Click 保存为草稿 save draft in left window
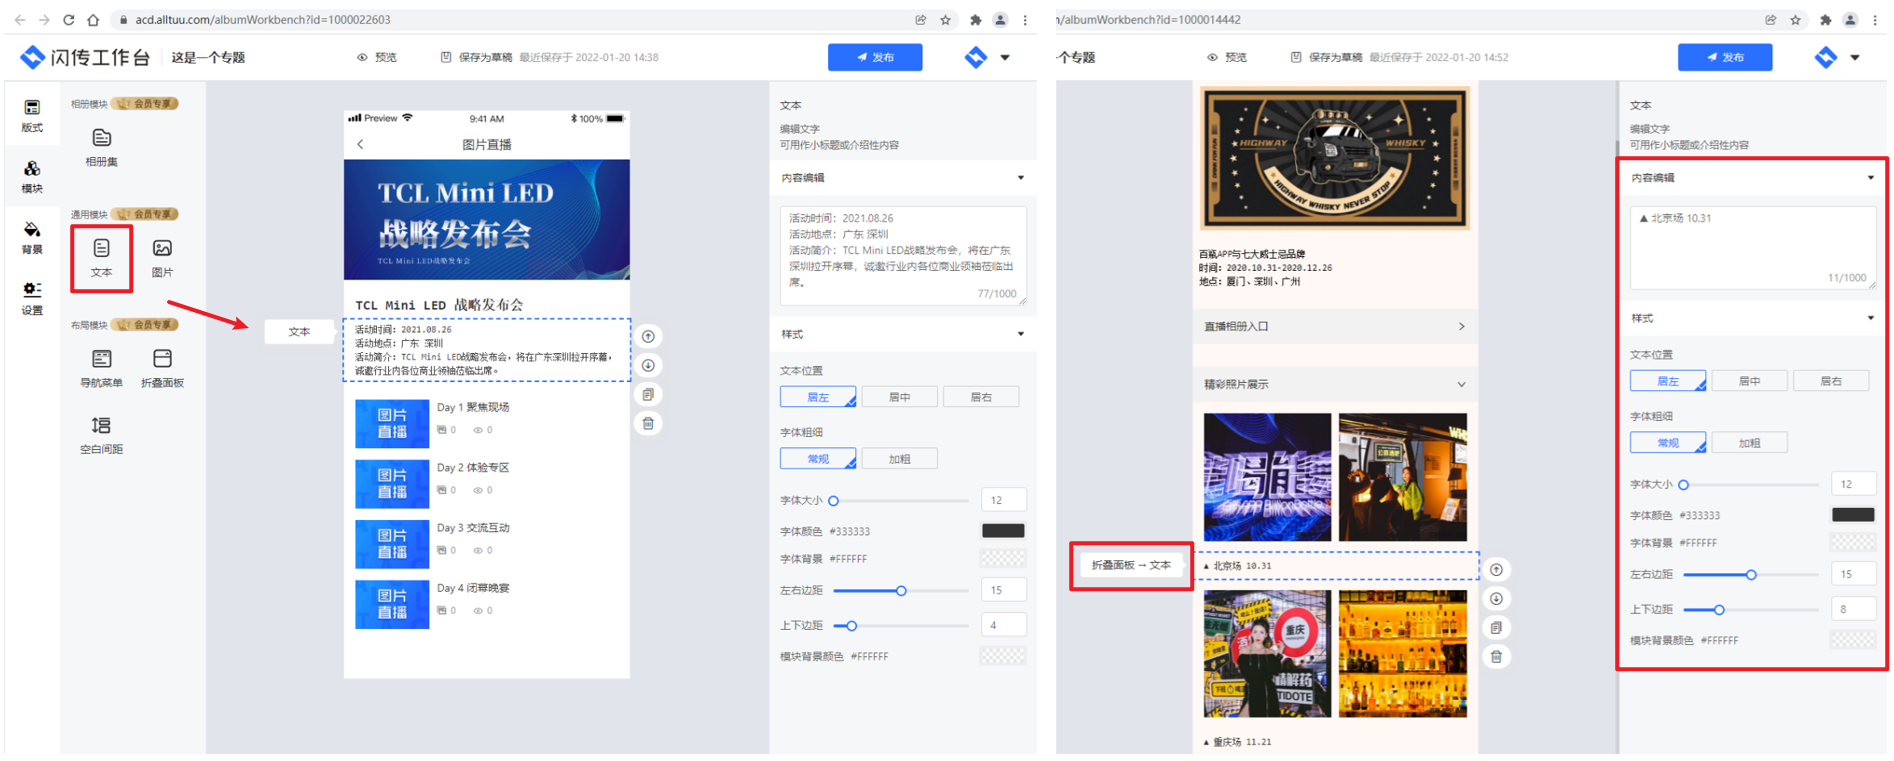This screenshot has height=761, width=1894. click(x=475, y=58)
